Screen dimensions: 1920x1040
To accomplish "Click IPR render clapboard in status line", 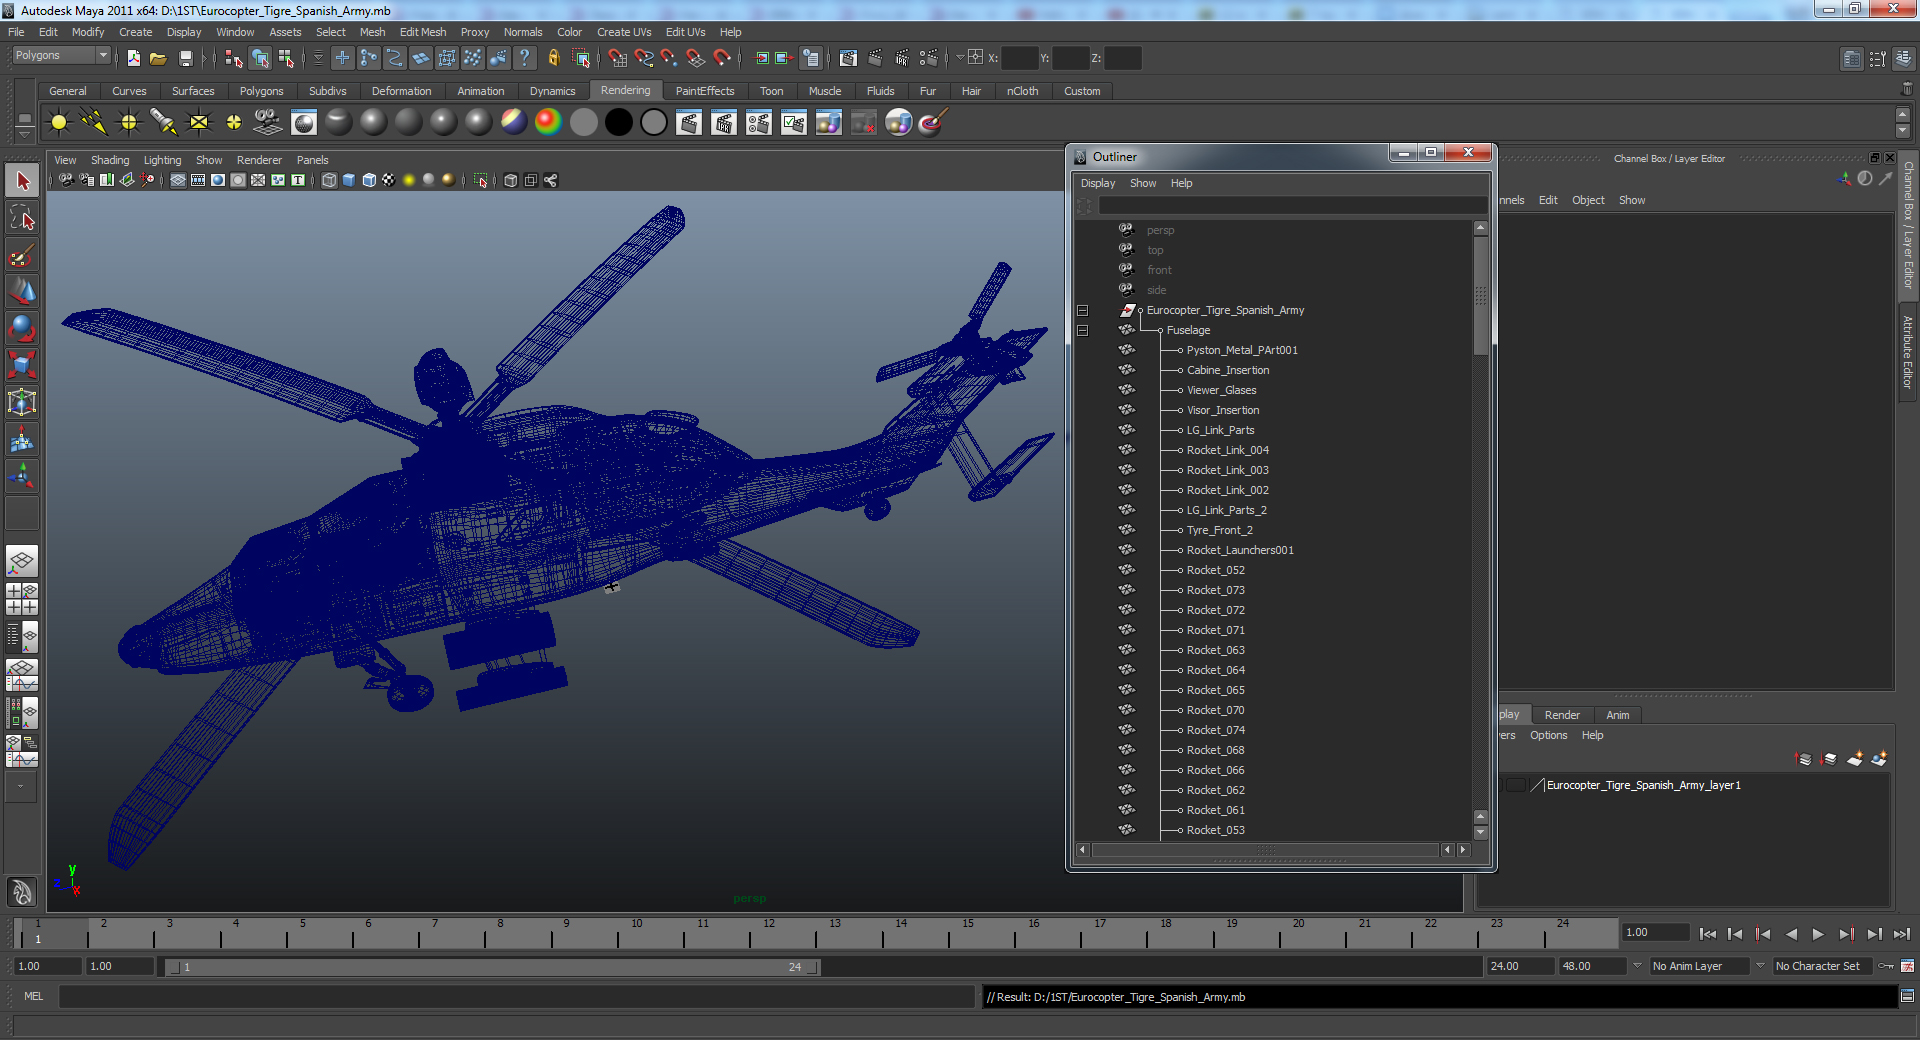I will click(x=902, y=58).
